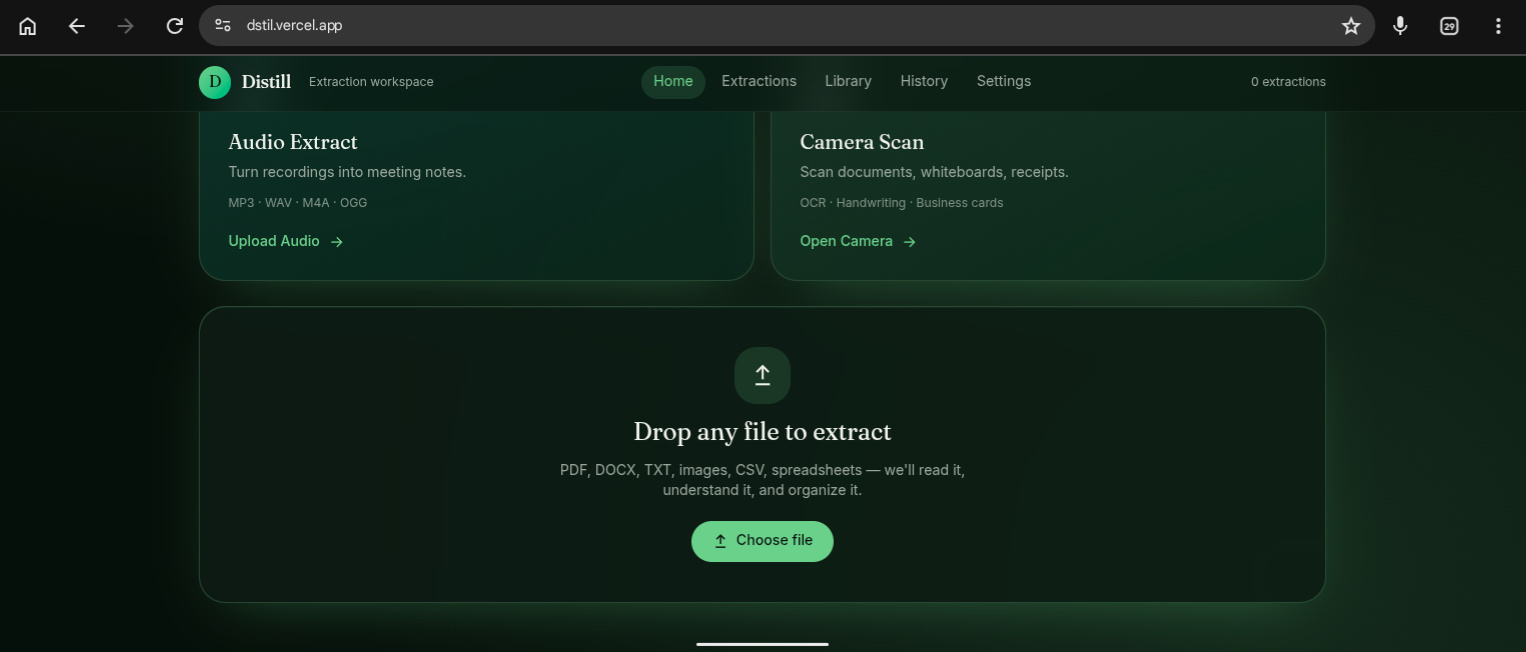Reload the page with the refresh icon
1526x652 pixels.
pyautogui.click(x=175, y=26)
